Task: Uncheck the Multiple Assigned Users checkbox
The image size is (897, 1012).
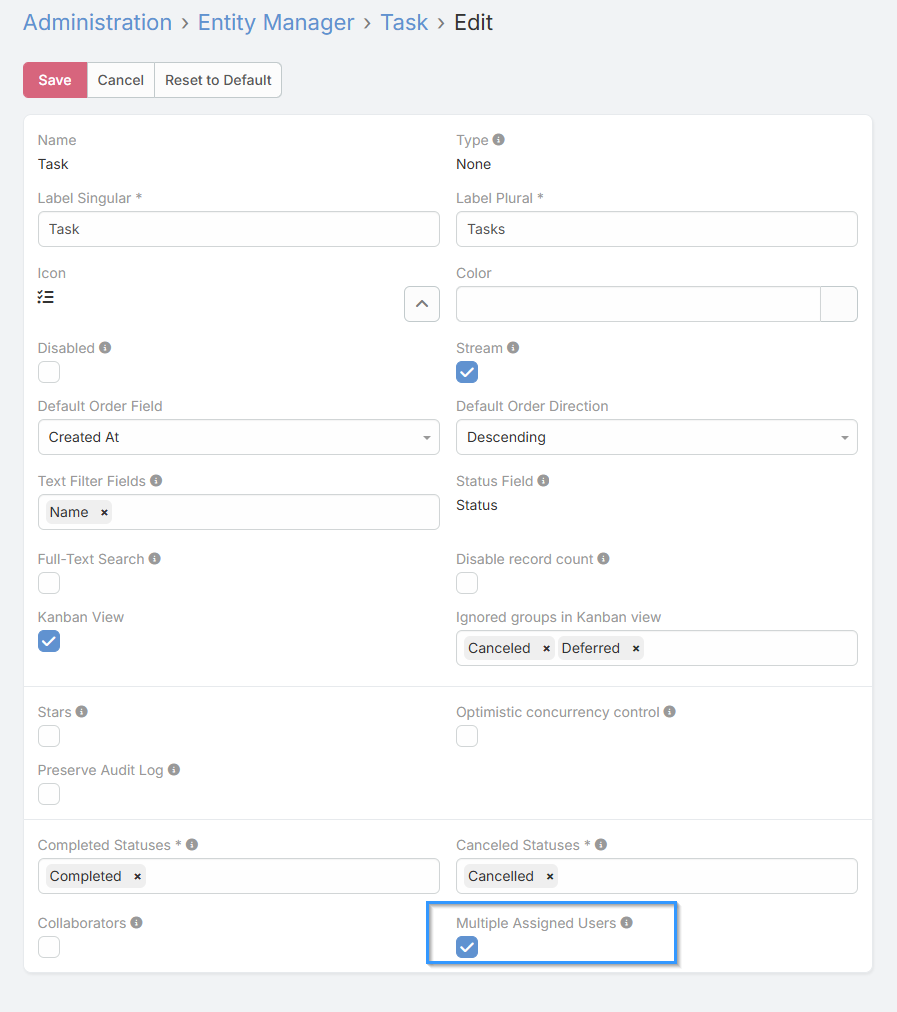Action: coord(467,947)
